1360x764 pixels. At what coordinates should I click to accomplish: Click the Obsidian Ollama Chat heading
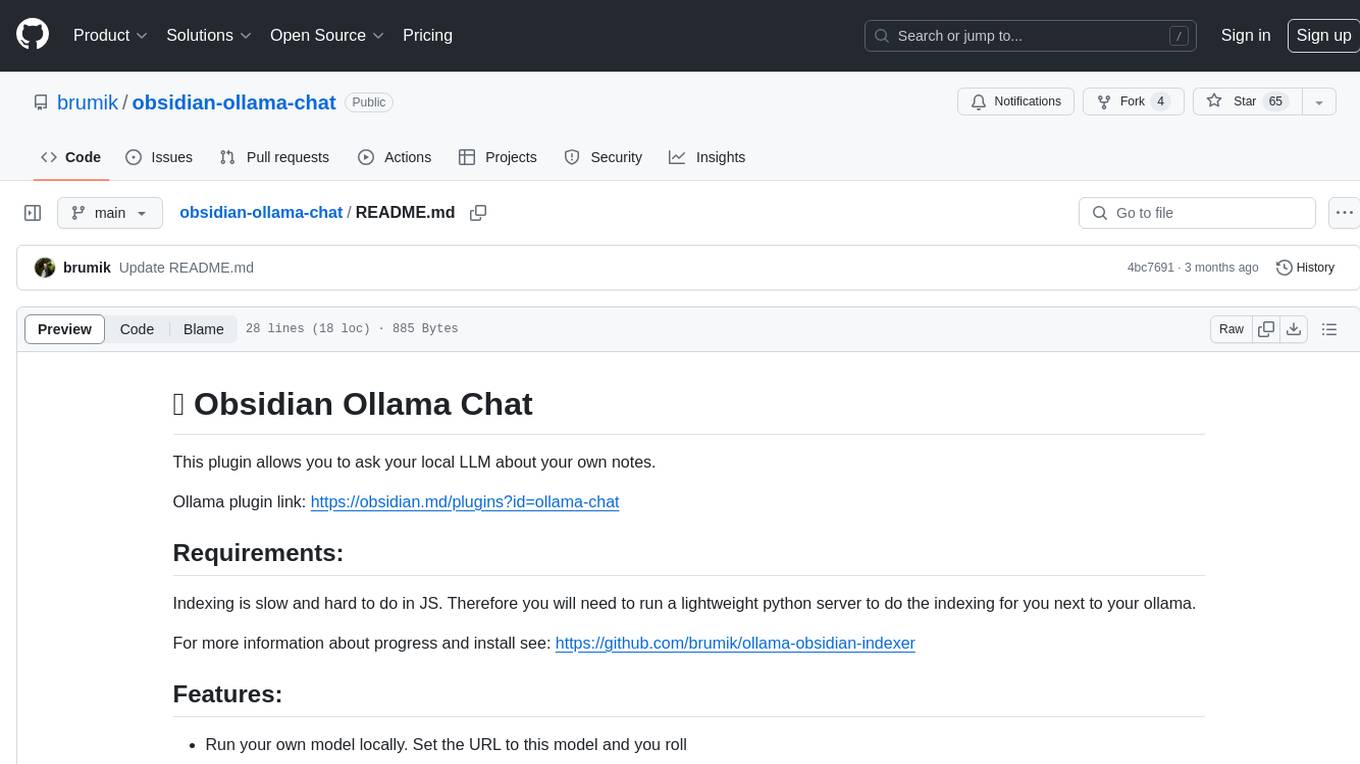(353, 404)
